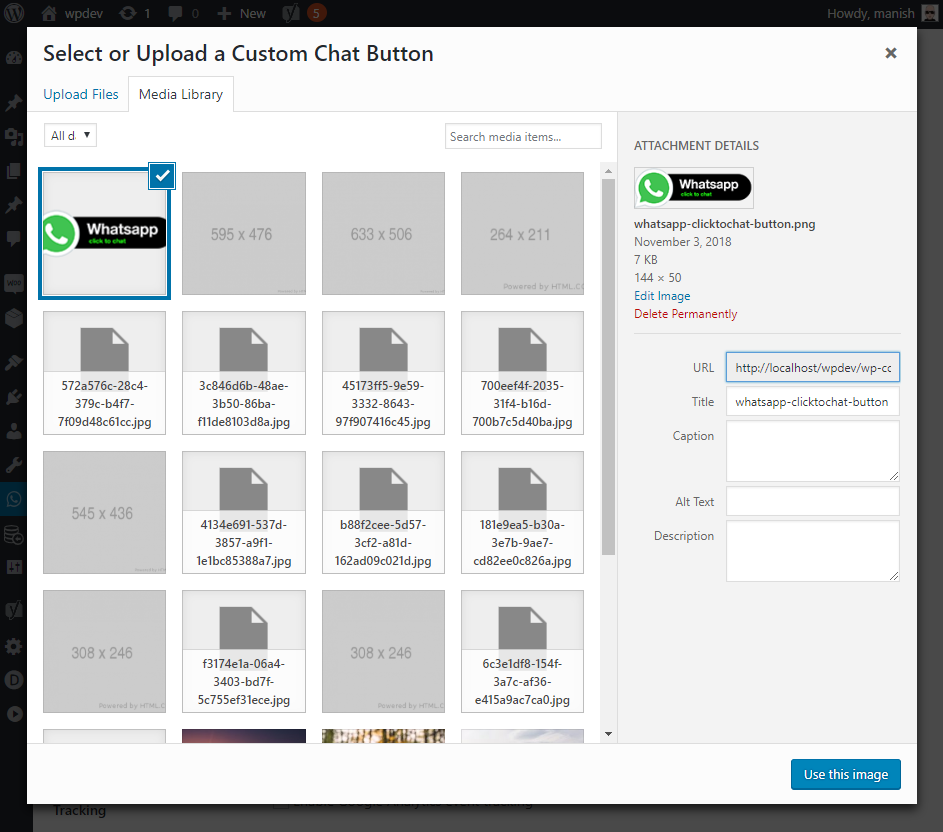Open the Edit Image link
This screenshot has width=943, height=832.
pos(662,296)
